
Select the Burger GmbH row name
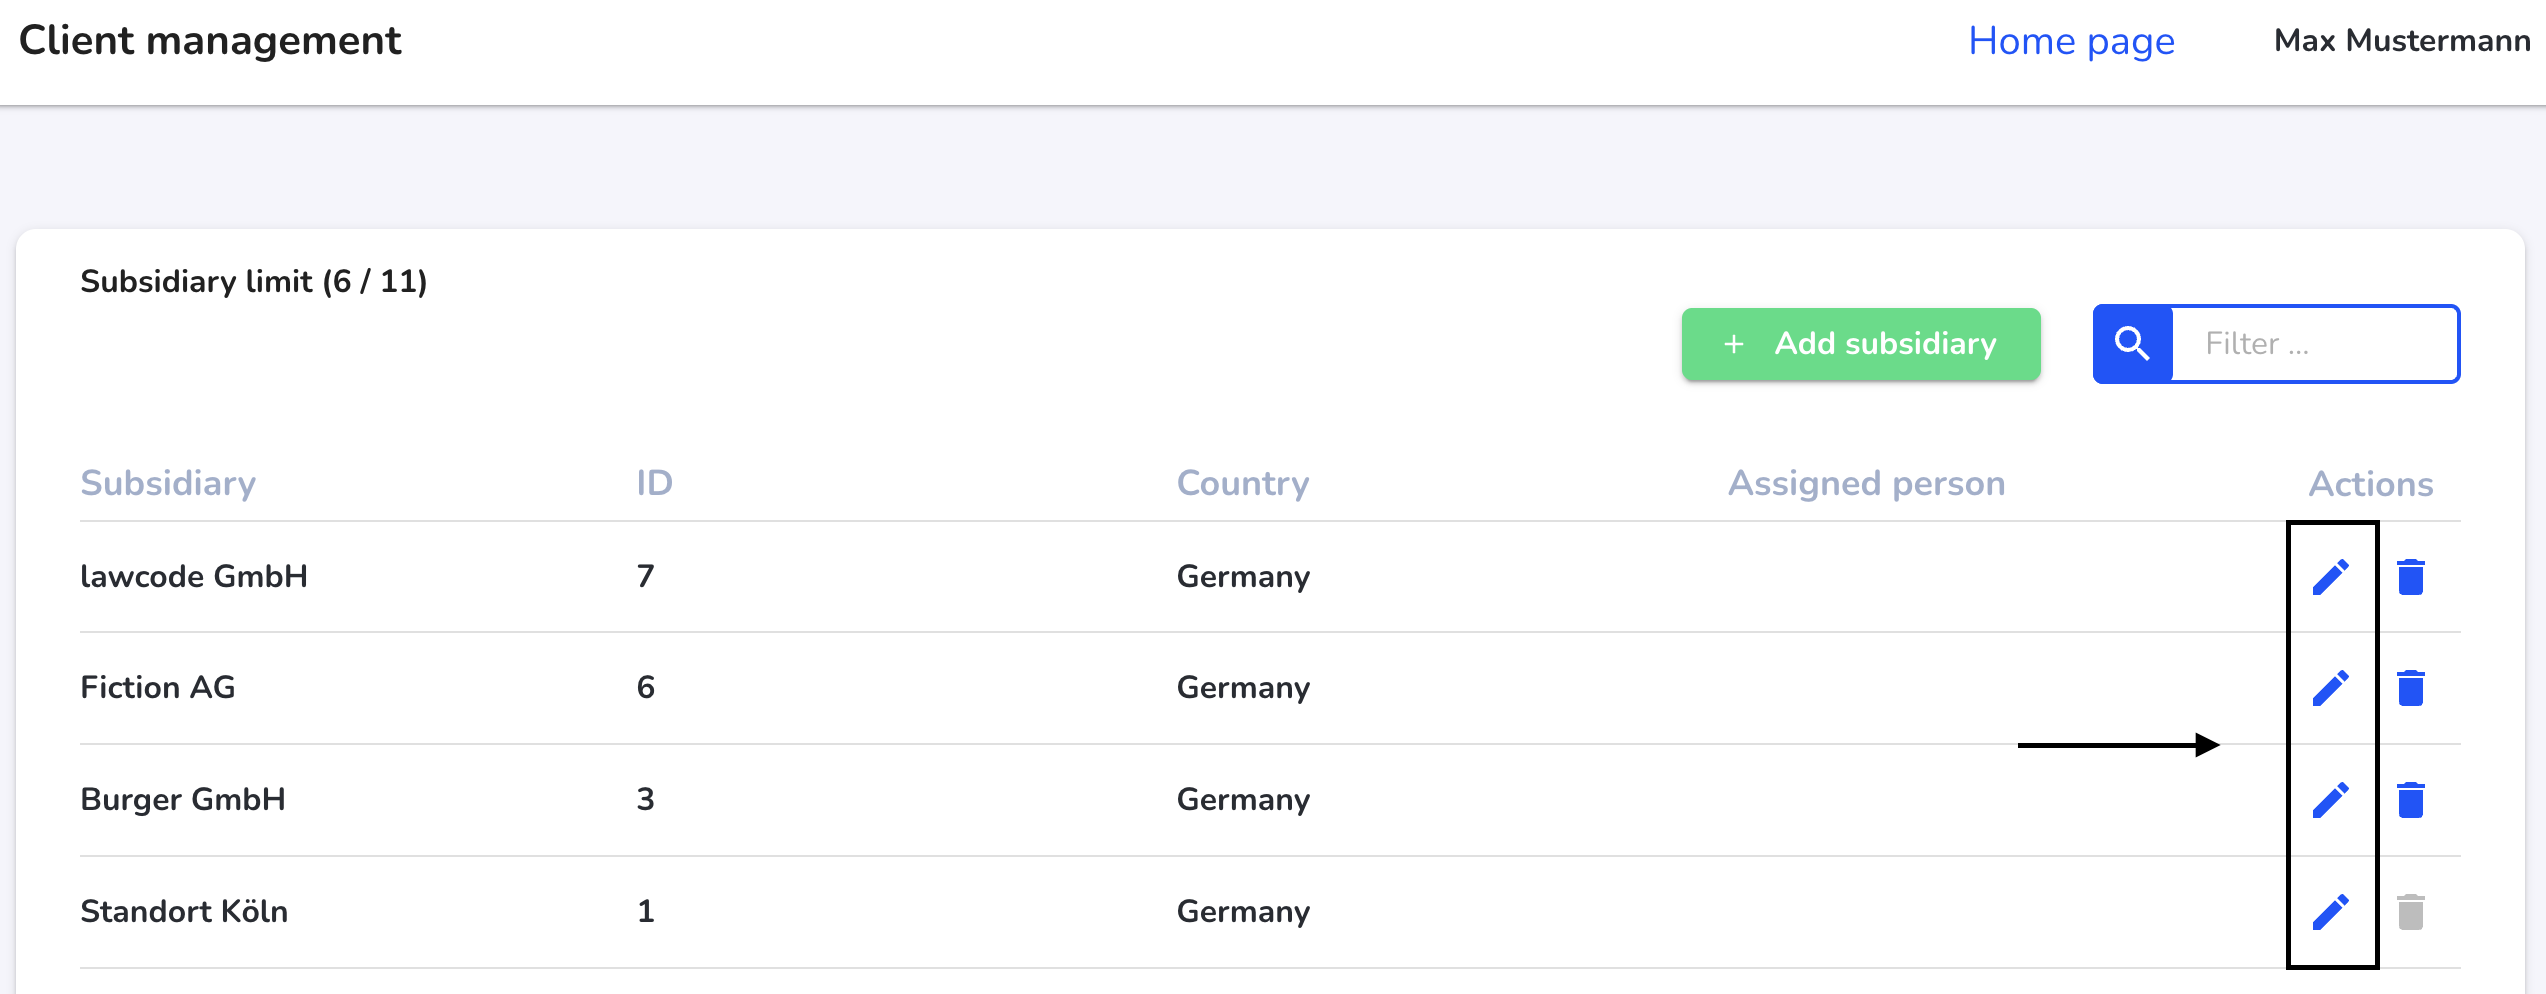tap(183, 800)
